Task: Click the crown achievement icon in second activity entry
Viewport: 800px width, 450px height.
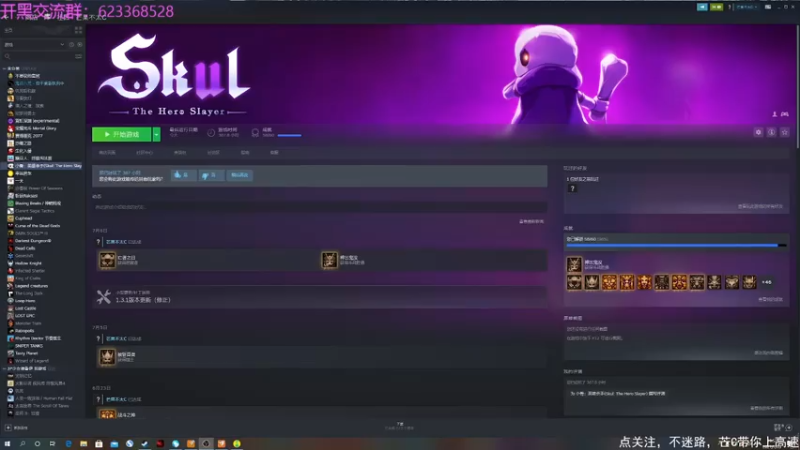Action: click(x=107, y=357)
